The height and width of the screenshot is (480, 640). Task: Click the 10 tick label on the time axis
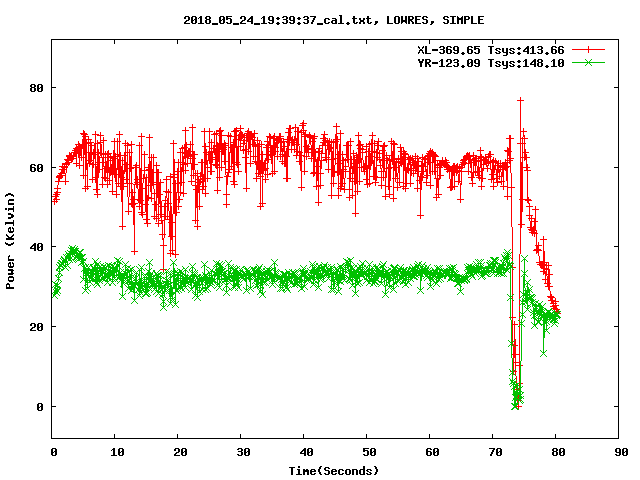tap(117, 452)
